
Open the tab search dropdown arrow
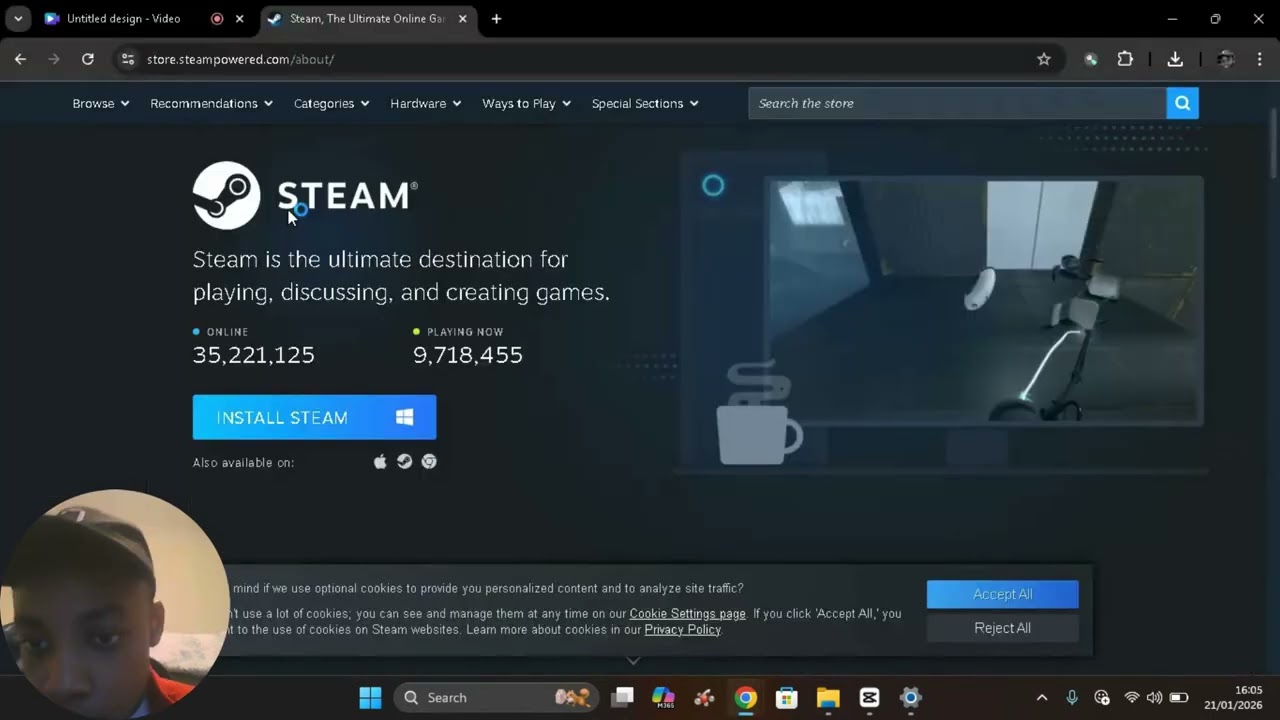(18, 19)
